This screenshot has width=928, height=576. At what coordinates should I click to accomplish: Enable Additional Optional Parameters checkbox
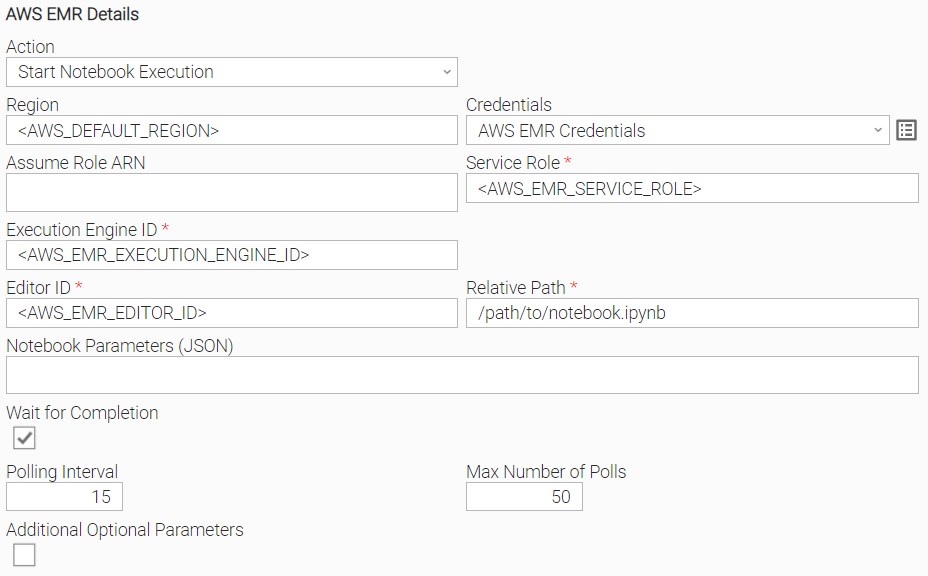point(24,555)
